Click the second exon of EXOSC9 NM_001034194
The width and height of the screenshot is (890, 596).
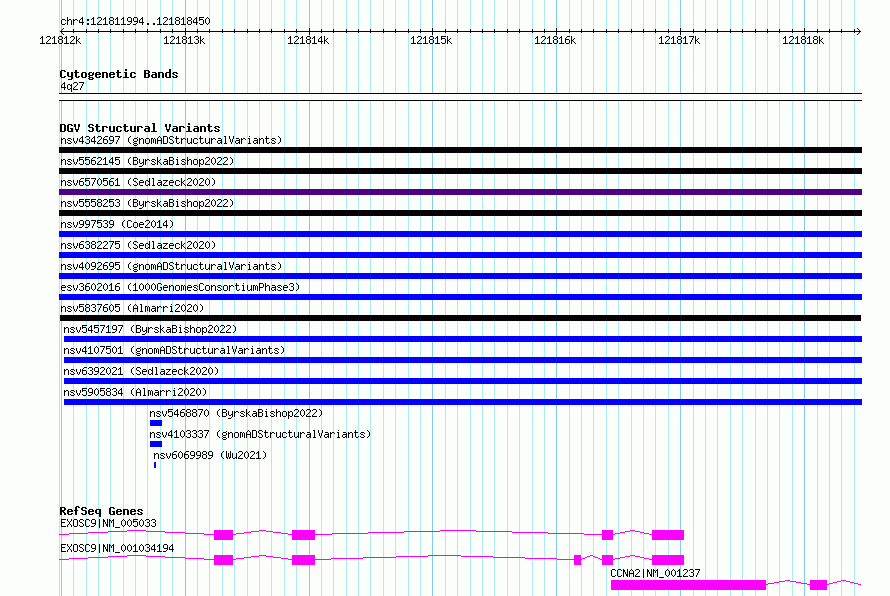pyautogui.click(x=304, y=560)
